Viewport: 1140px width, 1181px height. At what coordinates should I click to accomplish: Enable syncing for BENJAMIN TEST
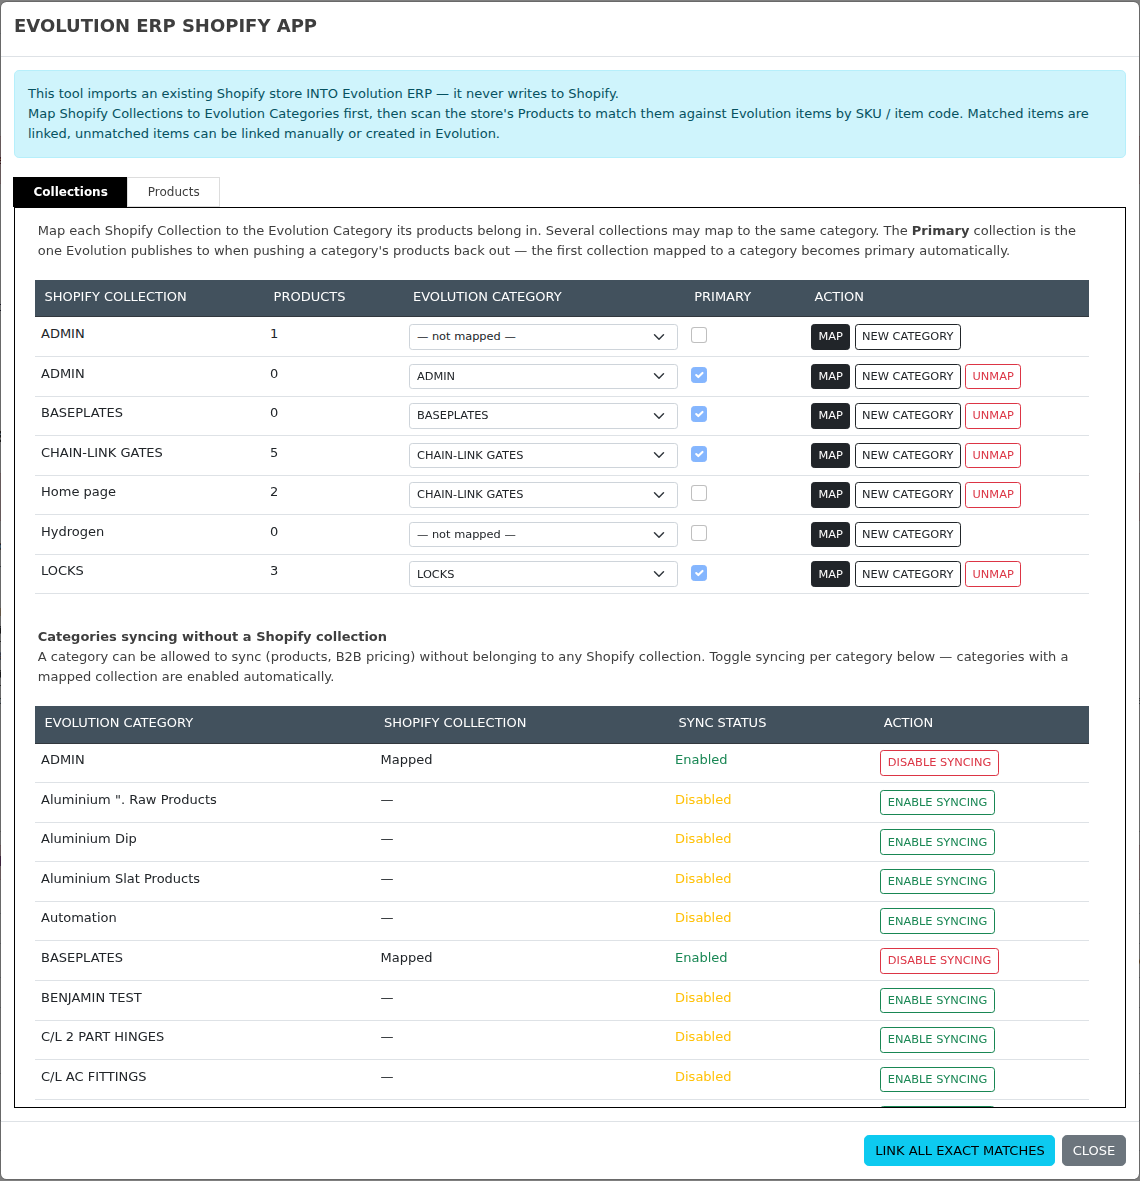pos(937,1000)
